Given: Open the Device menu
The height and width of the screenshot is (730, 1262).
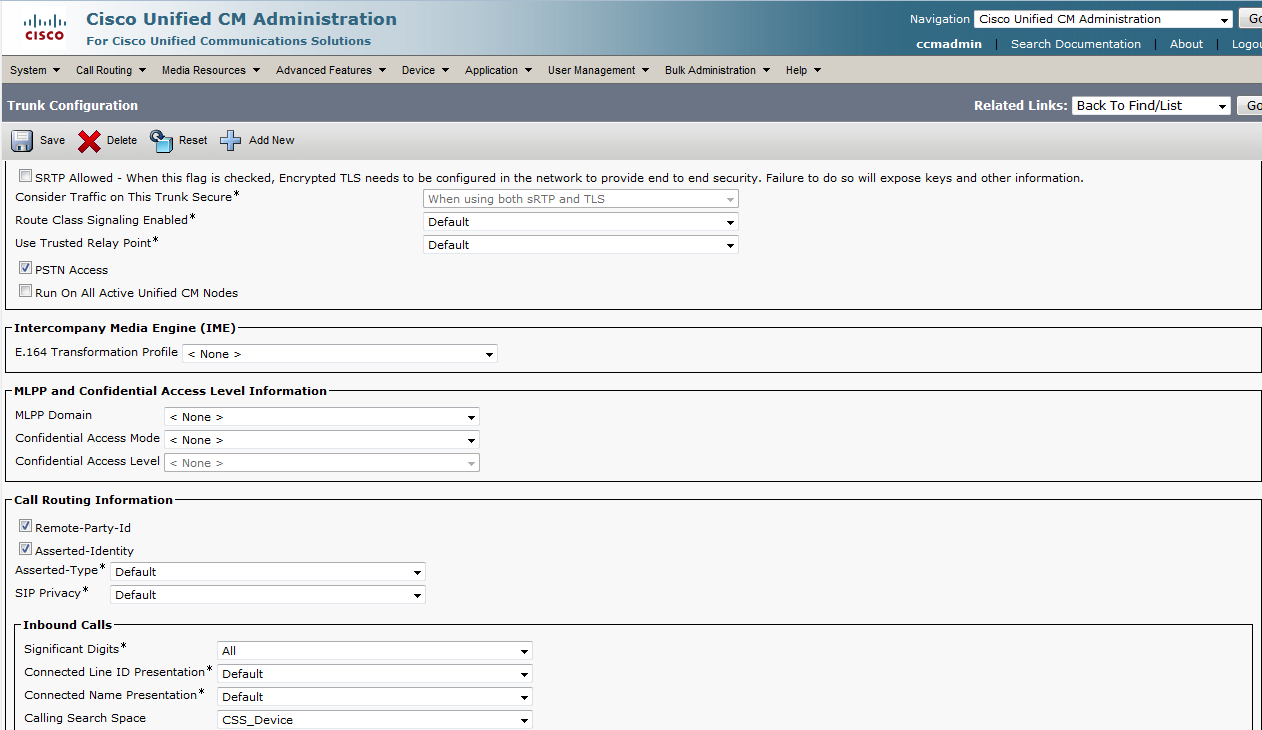Looking at the screenshot, I should click(425, 70).
